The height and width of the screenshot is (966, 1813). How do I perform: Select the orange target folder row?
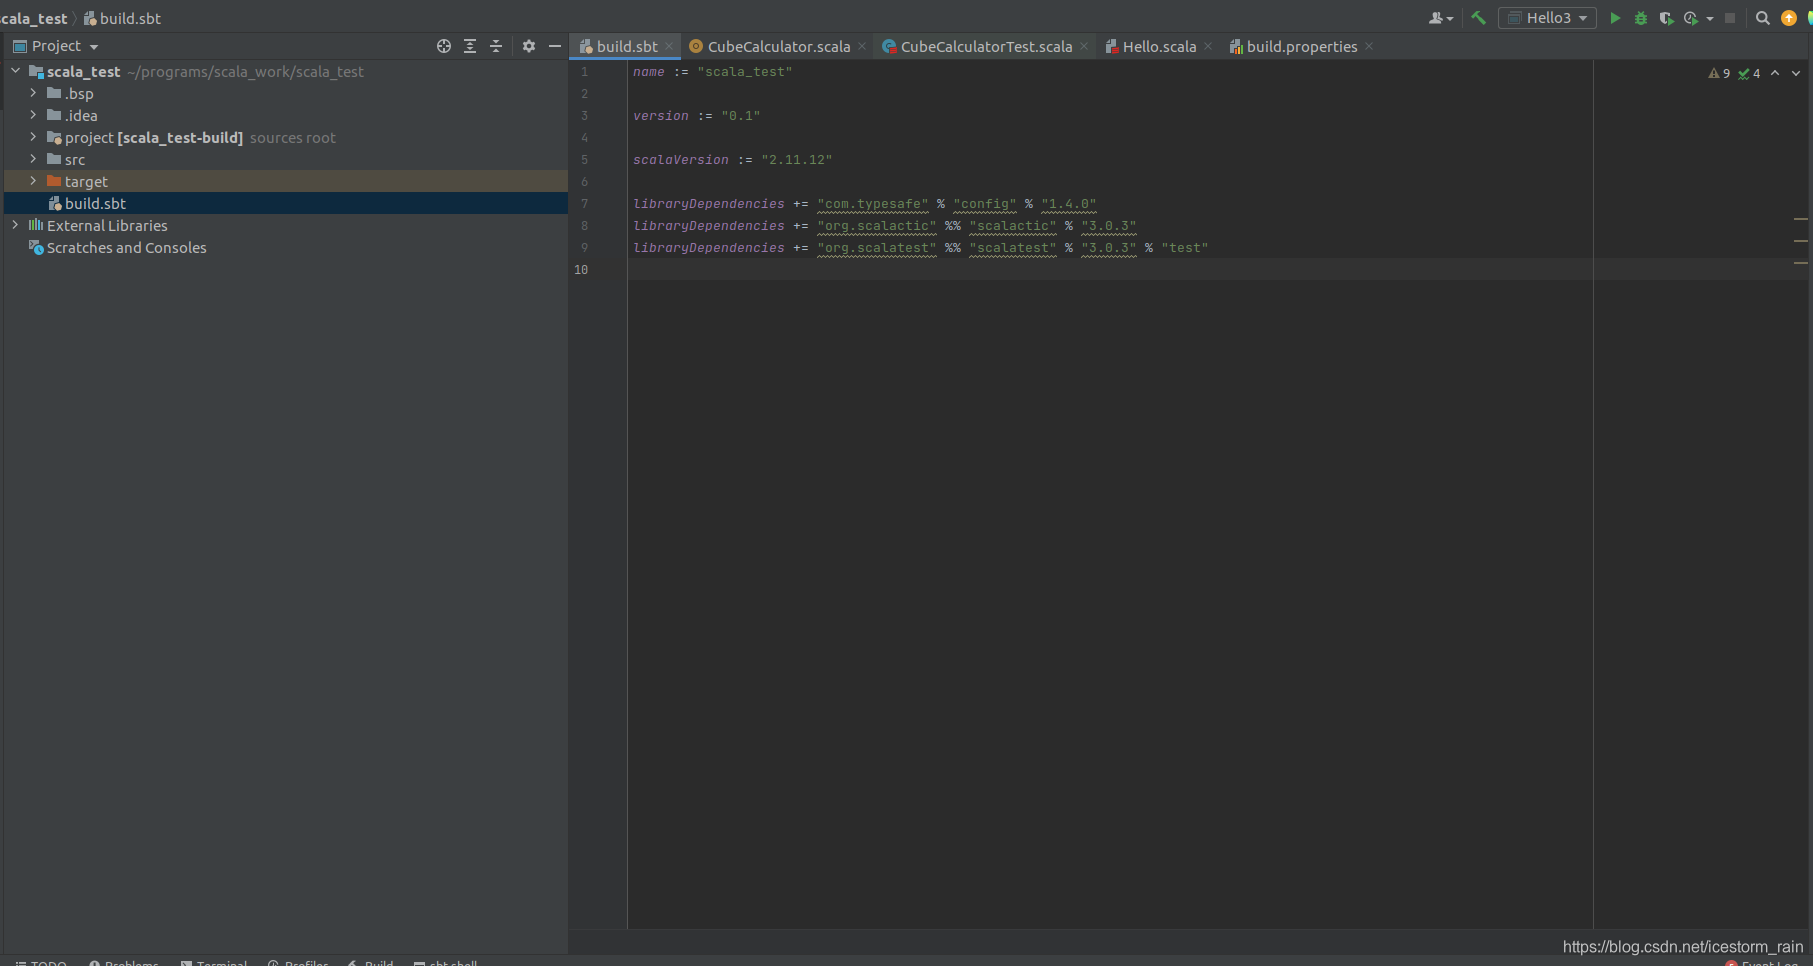(286, 182)
